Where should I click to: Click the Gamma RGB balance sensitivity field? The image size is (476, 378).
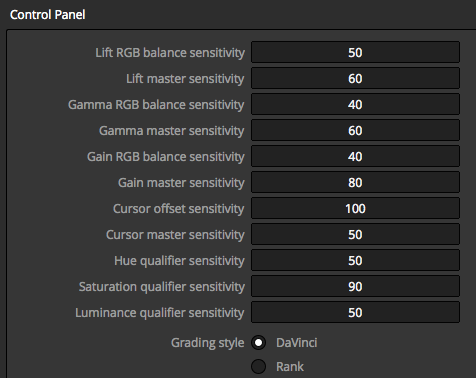point(355,104)
